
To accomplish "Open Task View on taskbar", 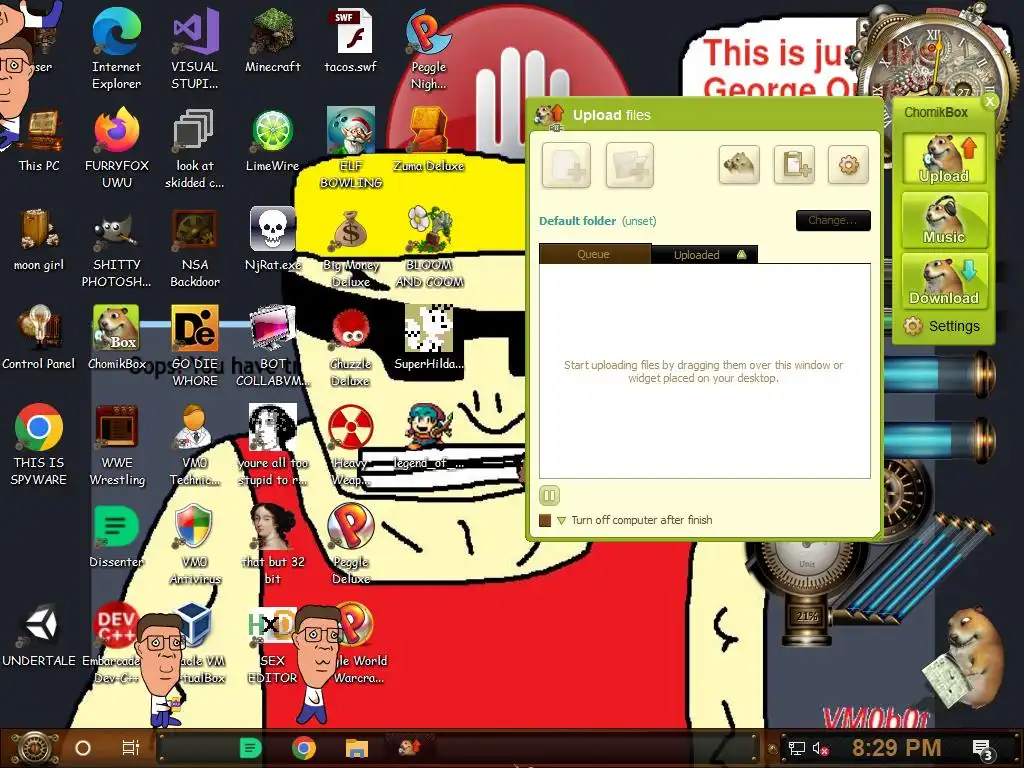I will (130, 748).
